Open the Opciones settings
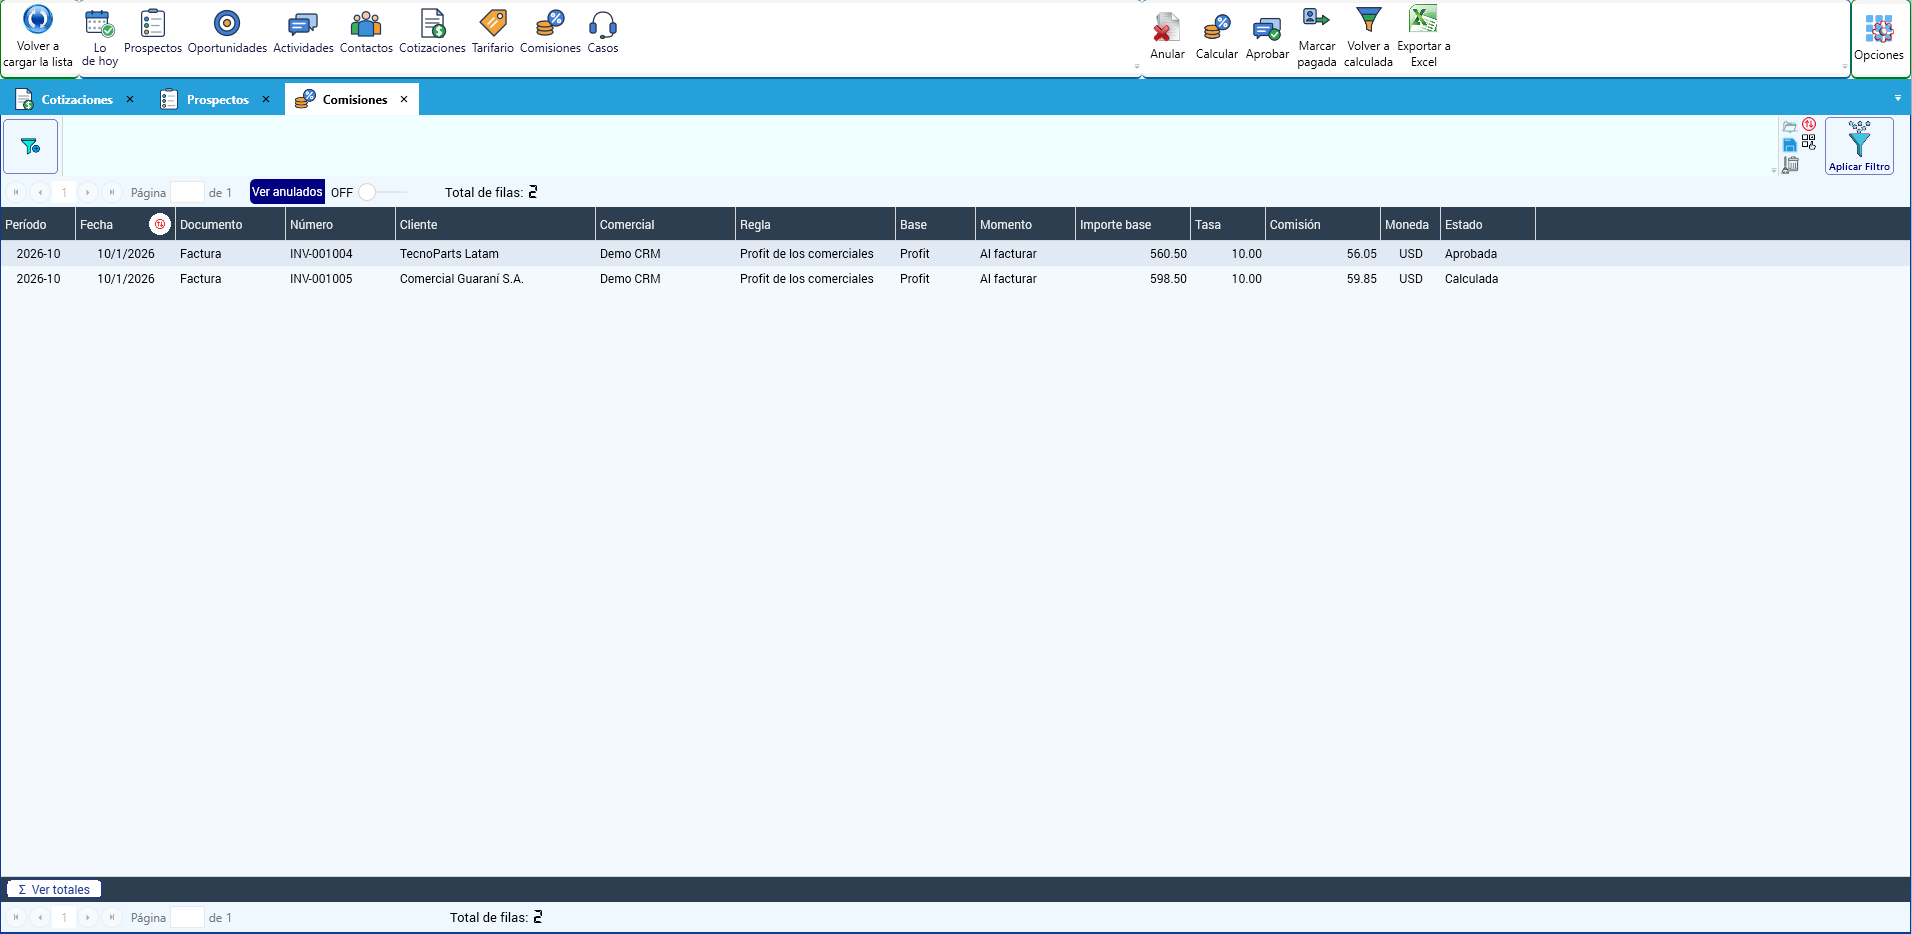Screen dimensions: 1912x934 [1879, 37]
